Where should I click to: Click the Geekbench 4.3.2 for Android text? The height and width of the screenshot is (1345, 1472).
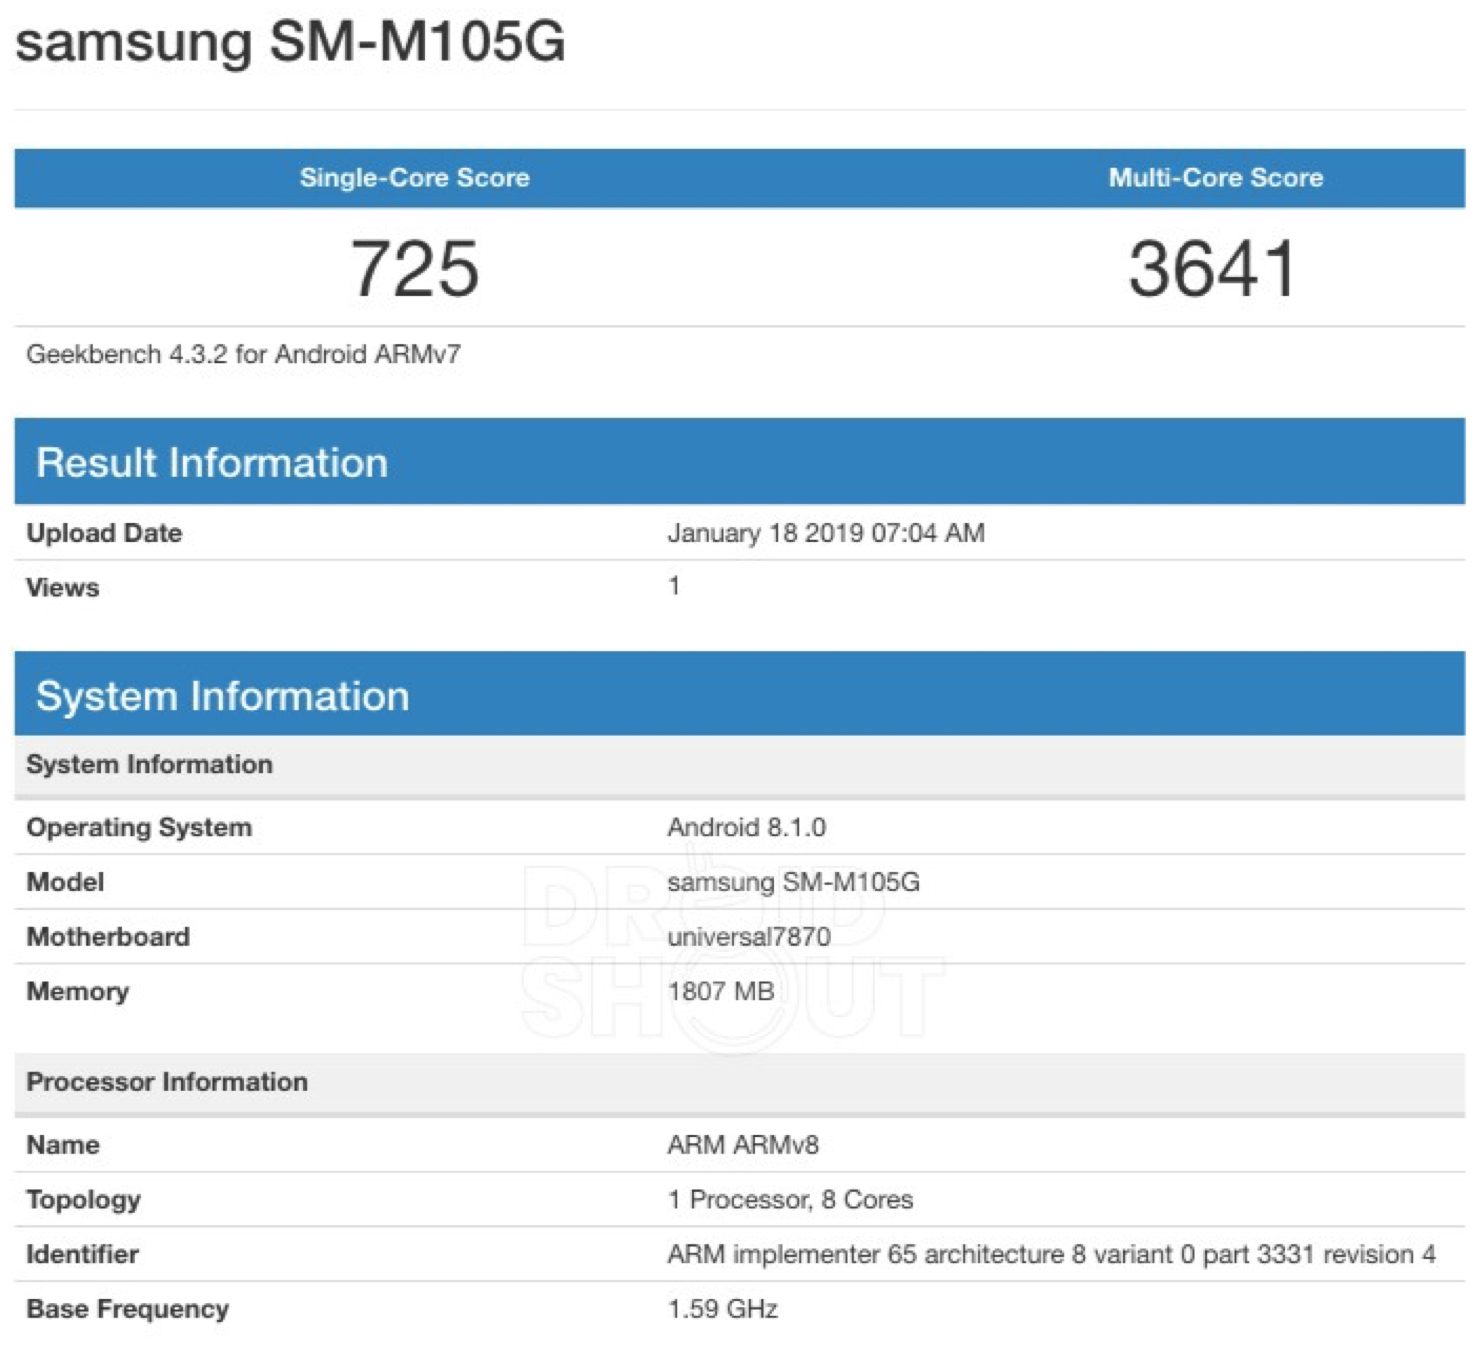click(x=243, y=354)
